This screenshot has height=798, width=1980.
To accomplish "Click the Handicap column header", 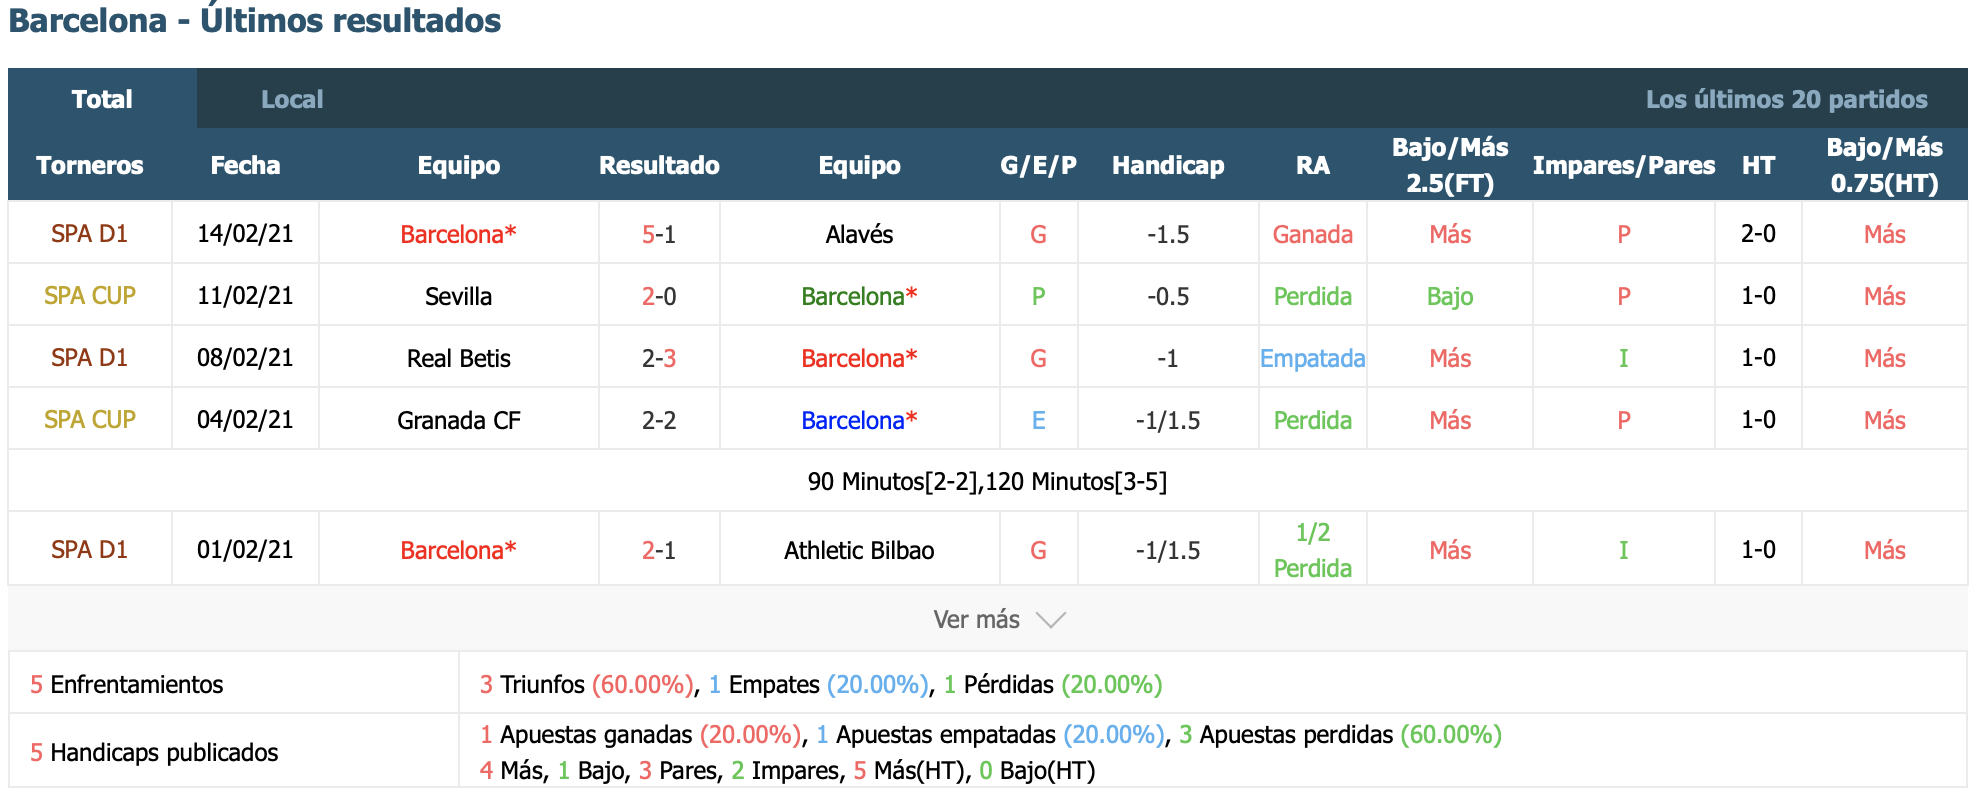I will [x=1168, y=165].
